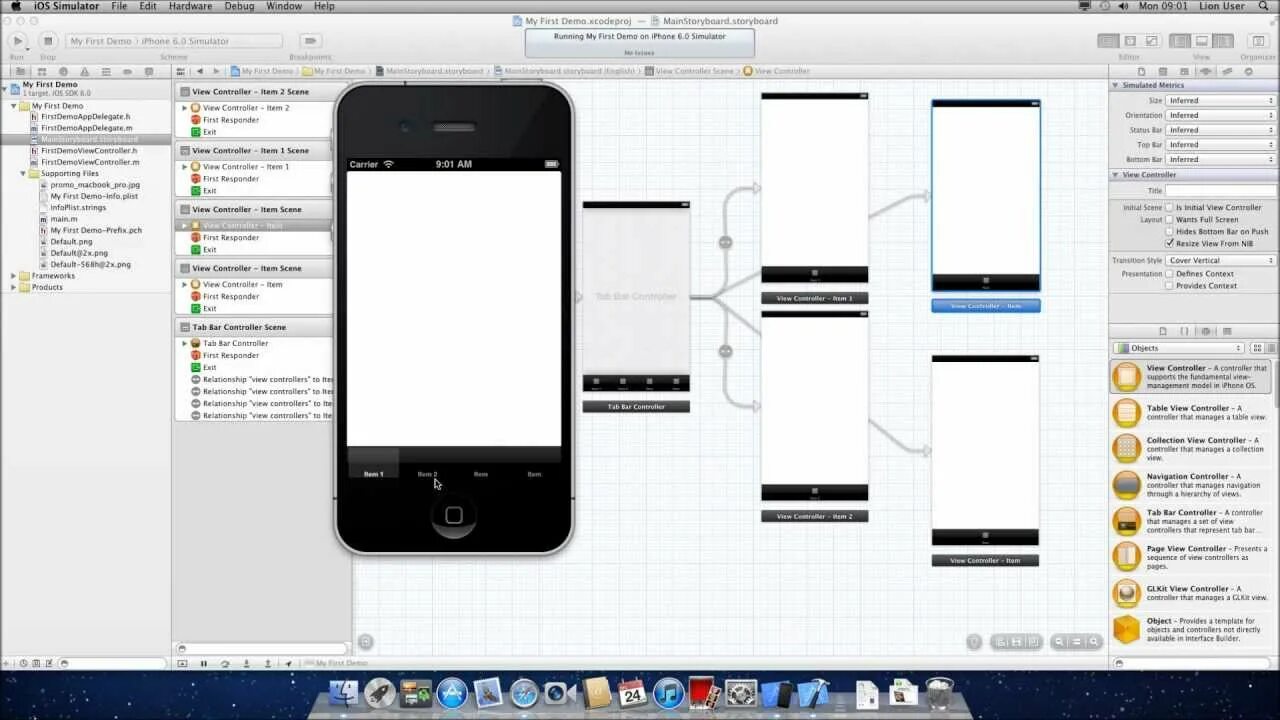Tap Item 1 tab in simulator
Screen dimensions: 1280x720
[x=373, y=464]
